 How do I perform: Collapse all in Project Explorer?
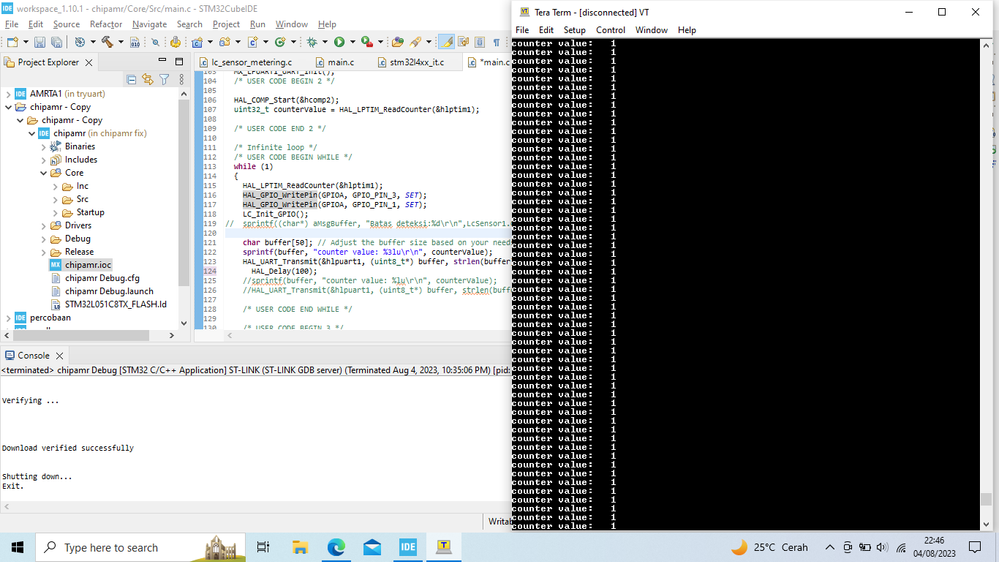pos(131,80)
